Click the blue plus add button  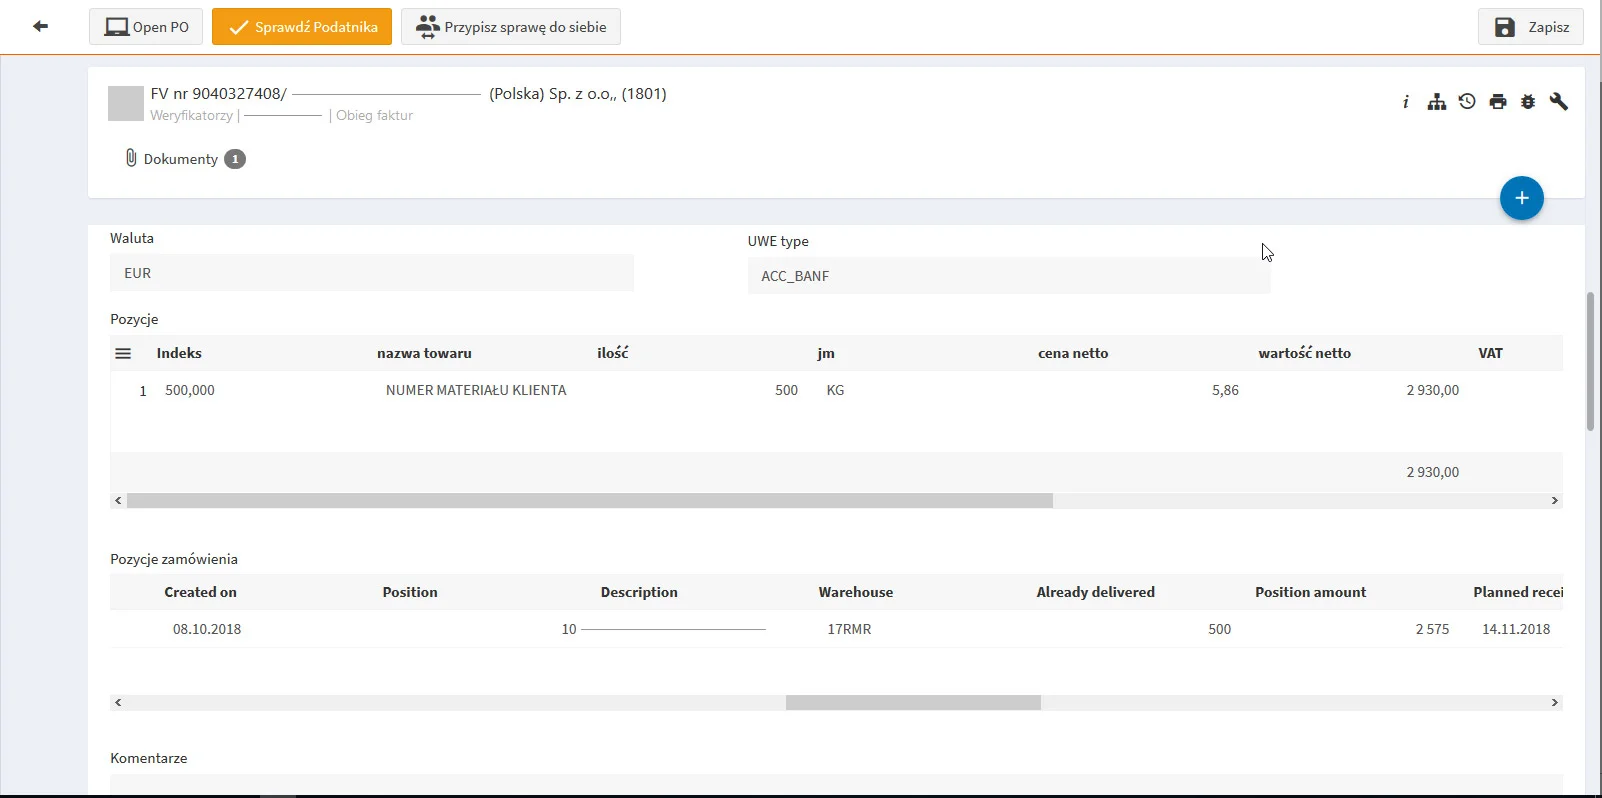point(1521,198)
